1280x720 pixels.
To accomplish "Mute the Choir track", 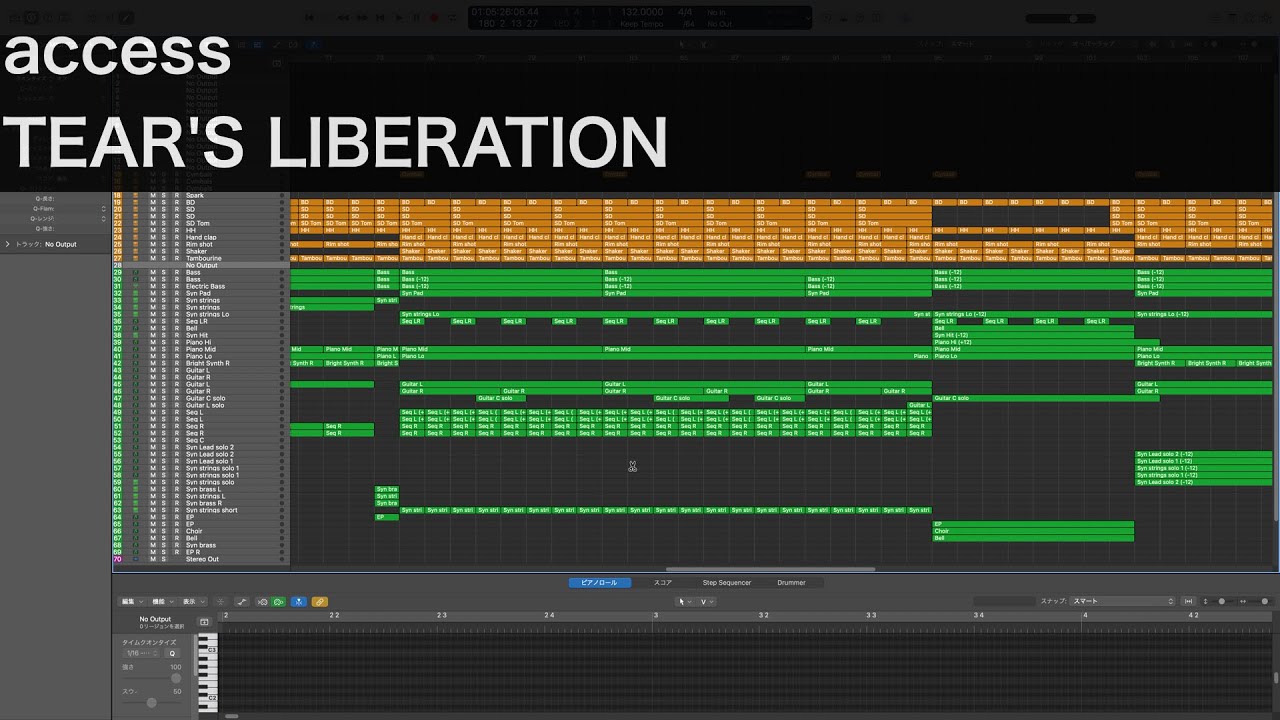I will tap(153, 531).
